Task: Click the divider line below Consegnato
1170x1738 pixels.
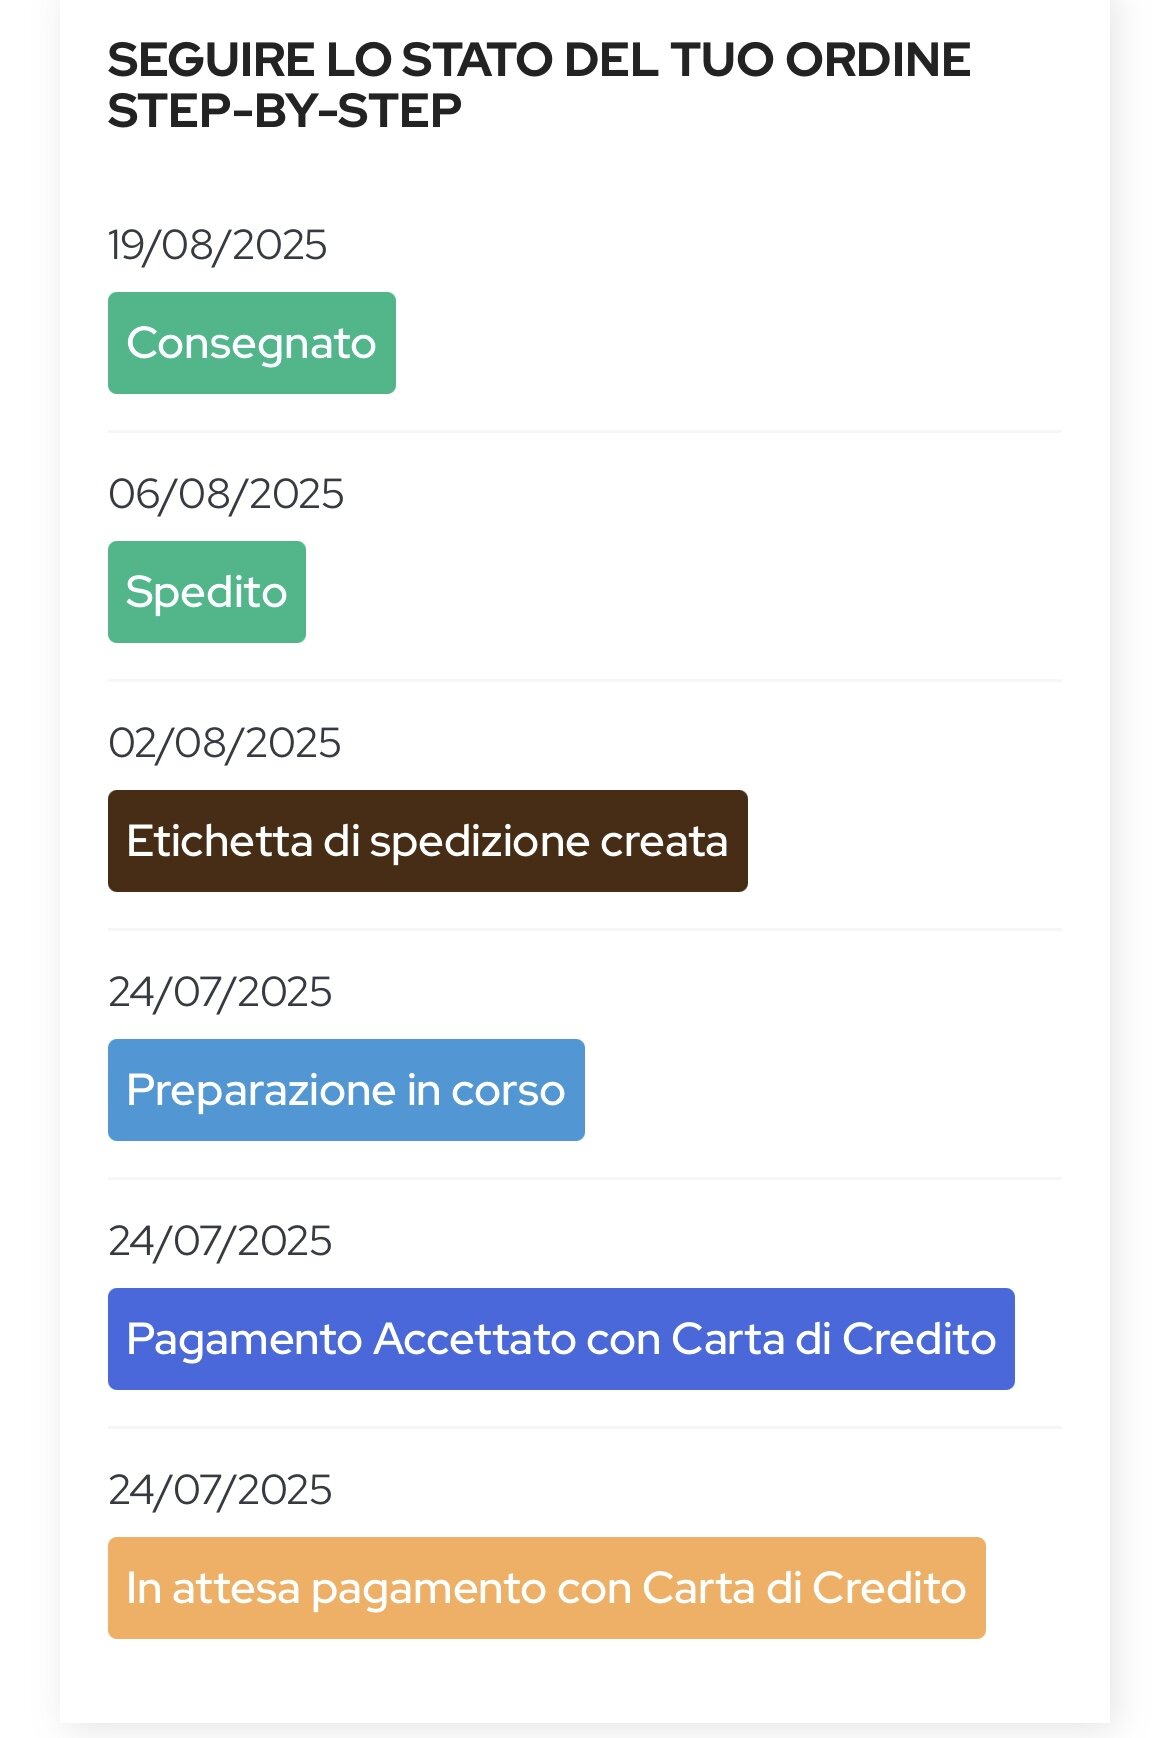Action: pyautogui.click(x=585, y=432)
